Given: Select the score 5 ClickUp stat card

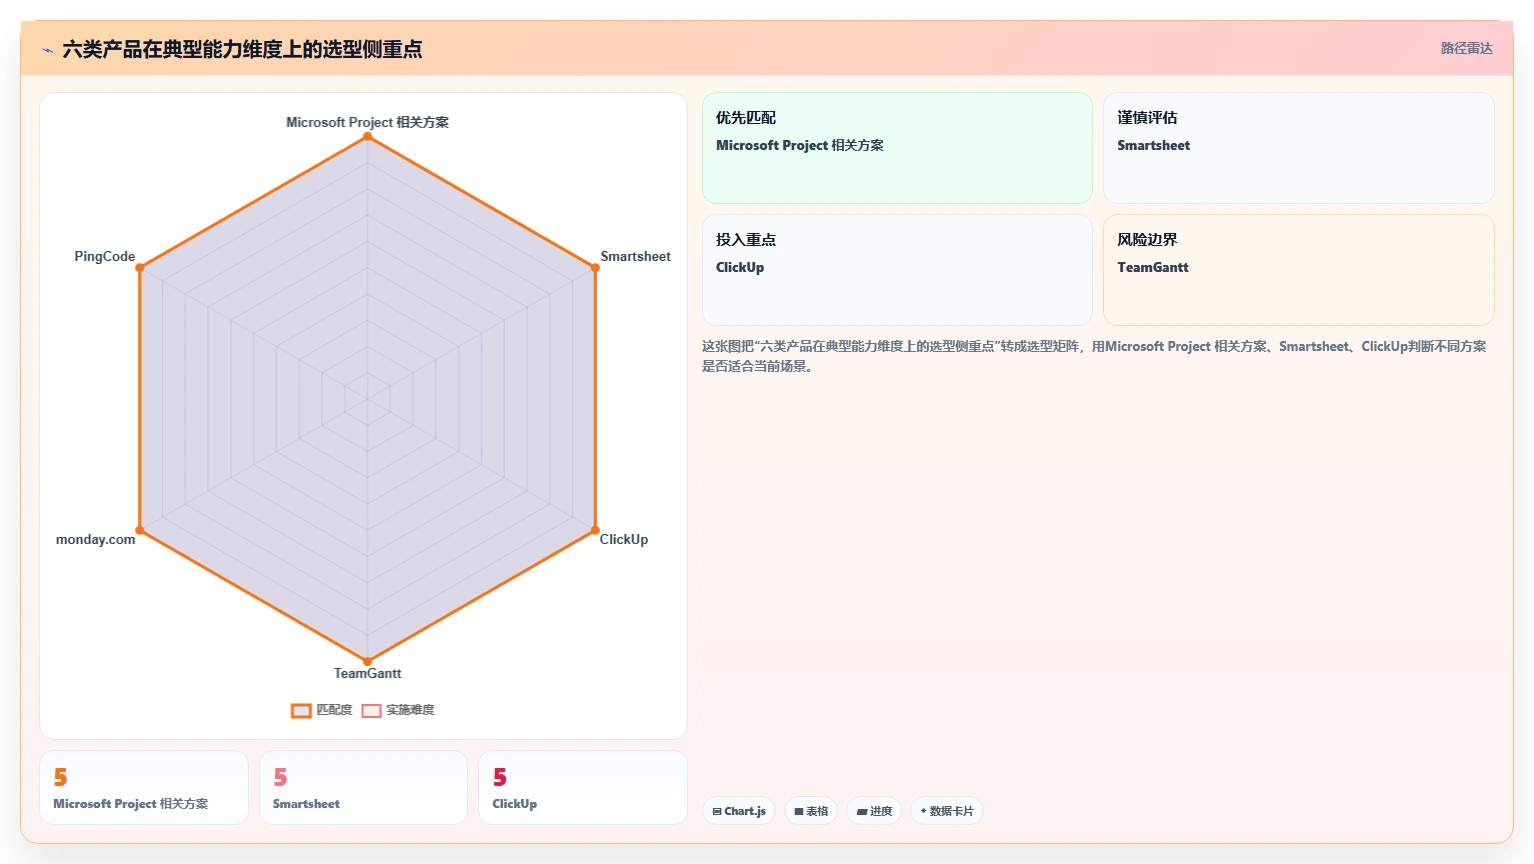Looking at the screenshot, I should [583, 788].
